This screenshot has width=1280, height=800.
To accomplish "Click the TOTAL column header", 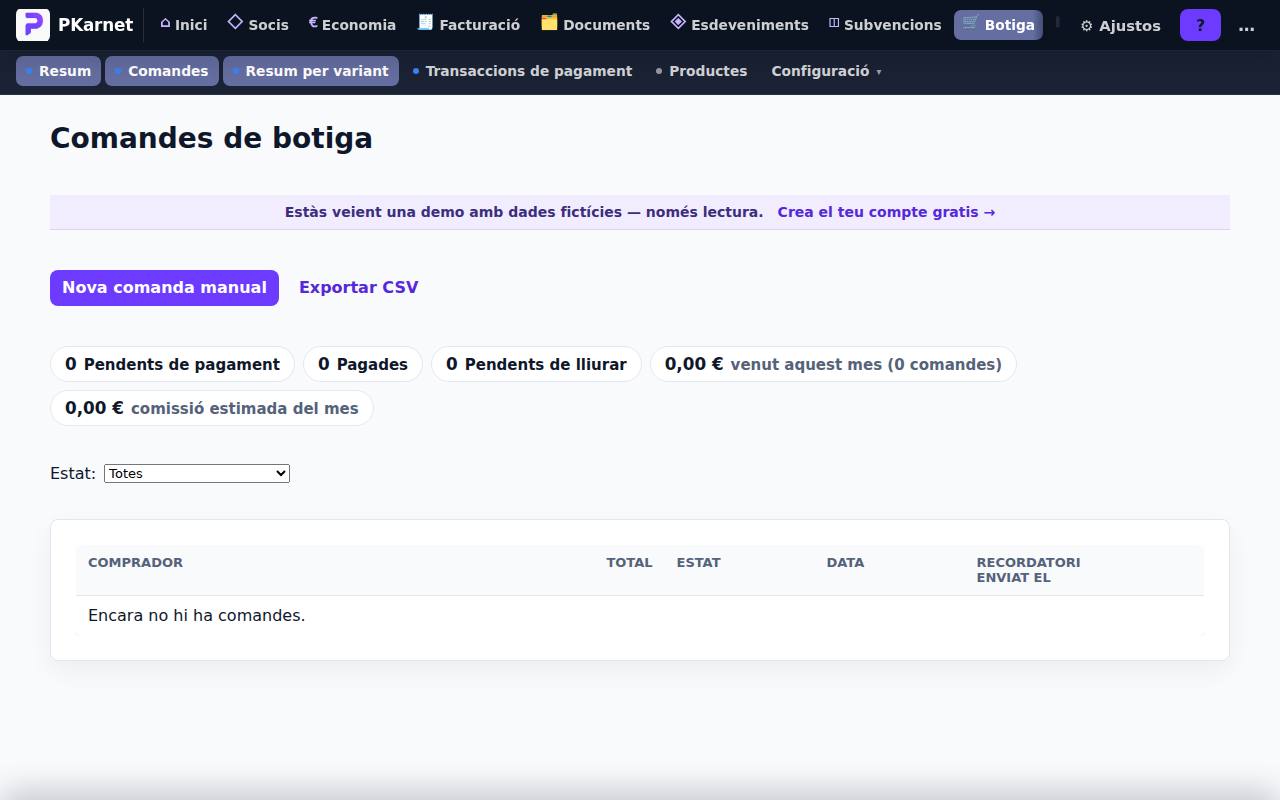I will click(629, 562).
